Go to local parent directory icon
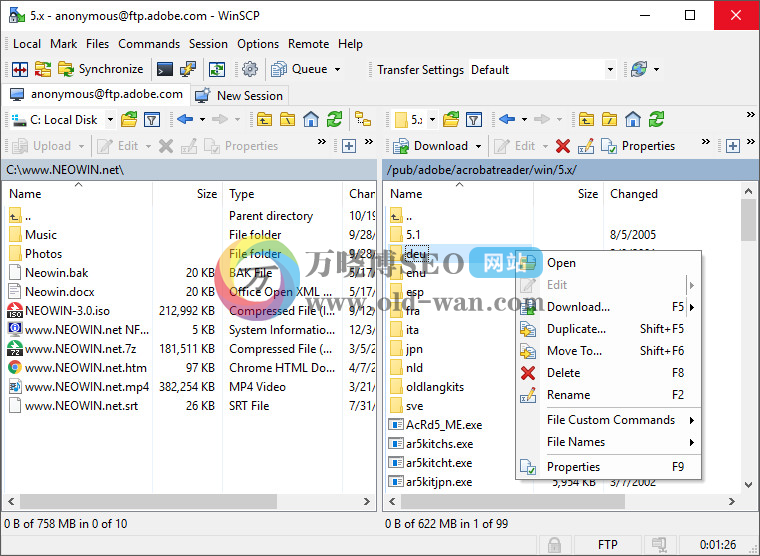 [264, 119]
